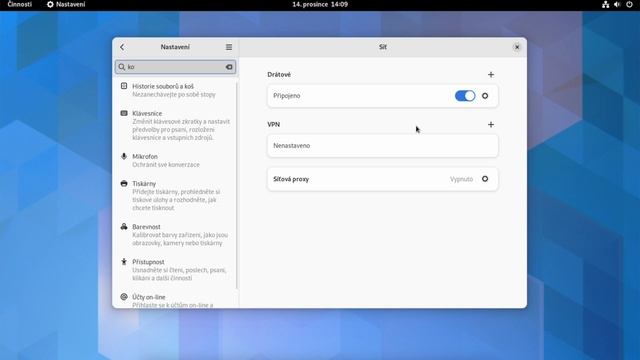Open Klávesnice settings entry

click(176, 125)
